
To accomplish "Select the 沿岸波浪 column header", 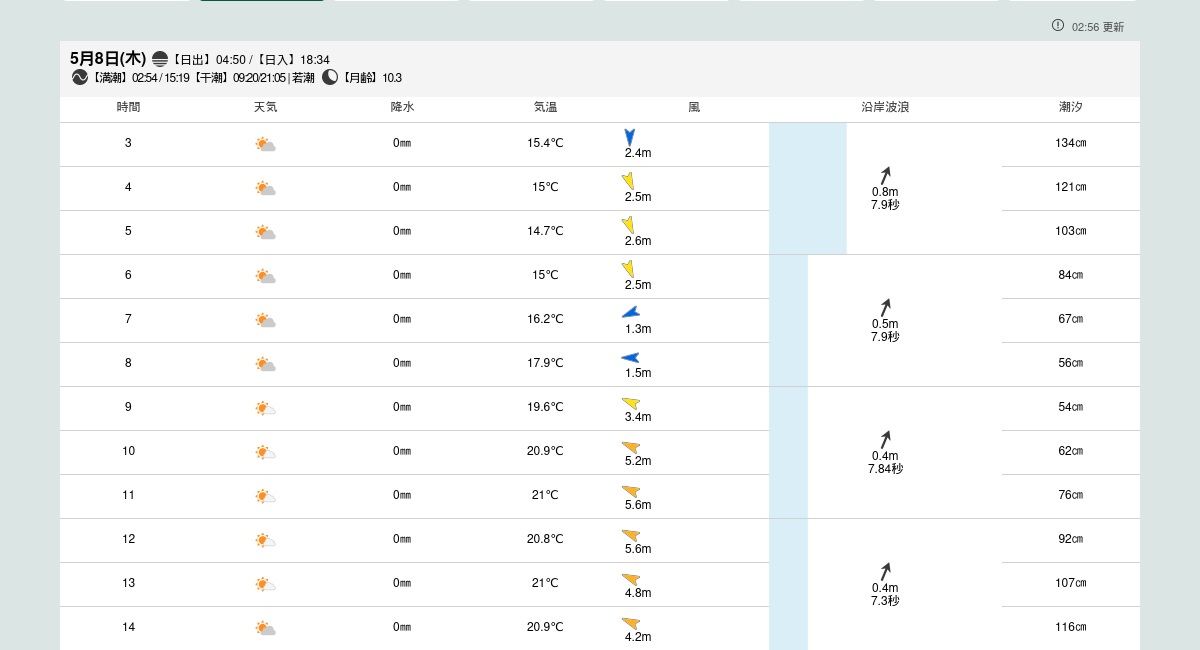I will (x=885, y=107).
